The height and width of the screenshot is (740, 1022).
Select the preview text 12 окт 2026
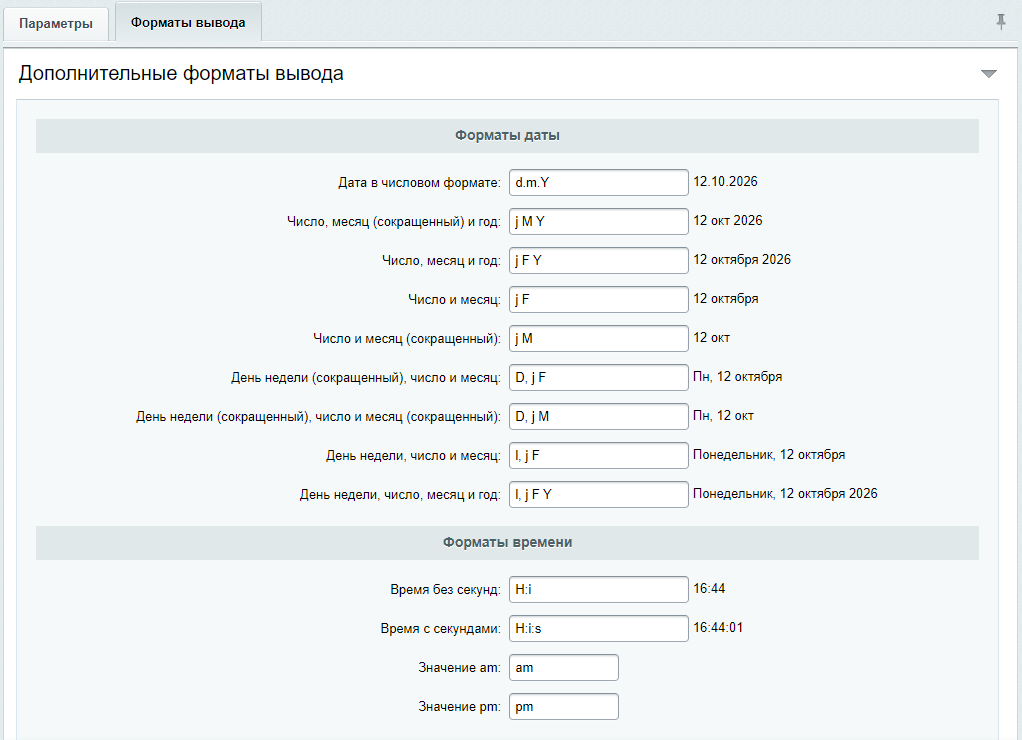[727, 221]
